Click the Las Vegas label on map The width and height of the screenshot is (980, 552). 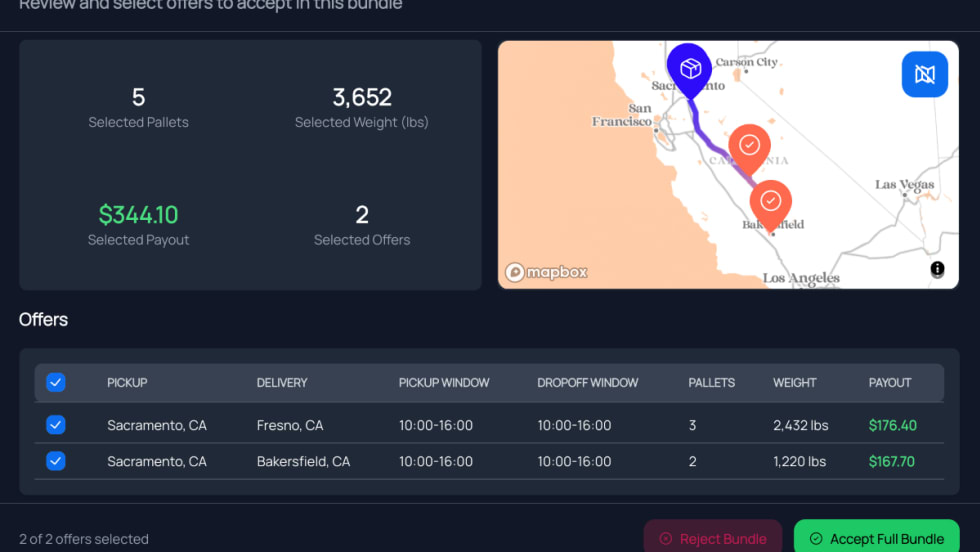point(905,185)
